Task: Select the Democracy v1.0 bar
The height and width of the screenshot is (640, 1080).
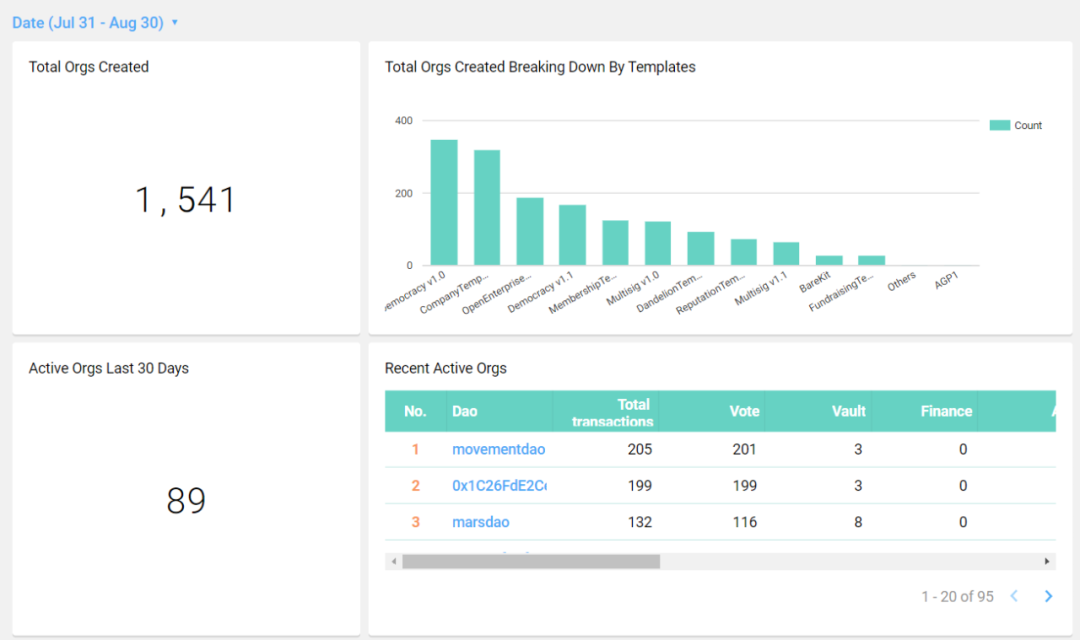Action: [444, 202]
